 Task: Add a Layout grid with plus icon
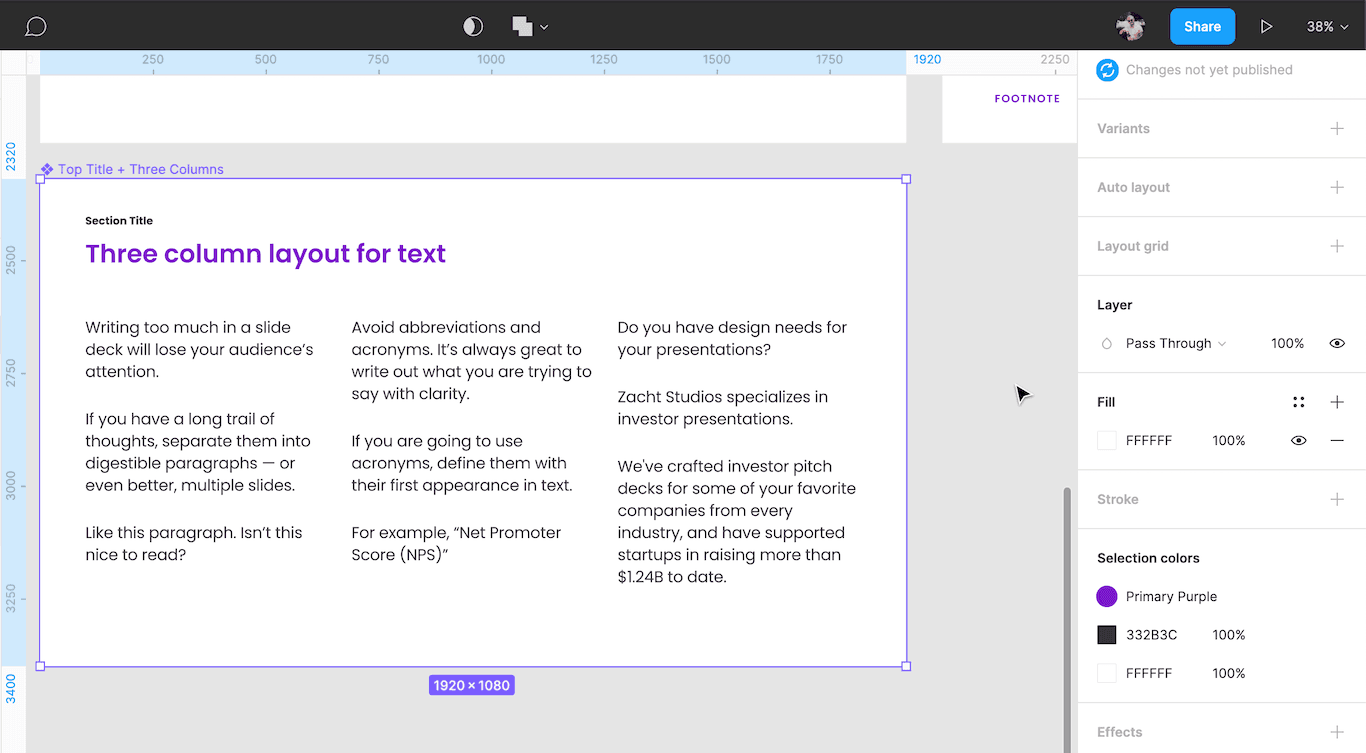pyautogui.click(x=1337, y=246)
